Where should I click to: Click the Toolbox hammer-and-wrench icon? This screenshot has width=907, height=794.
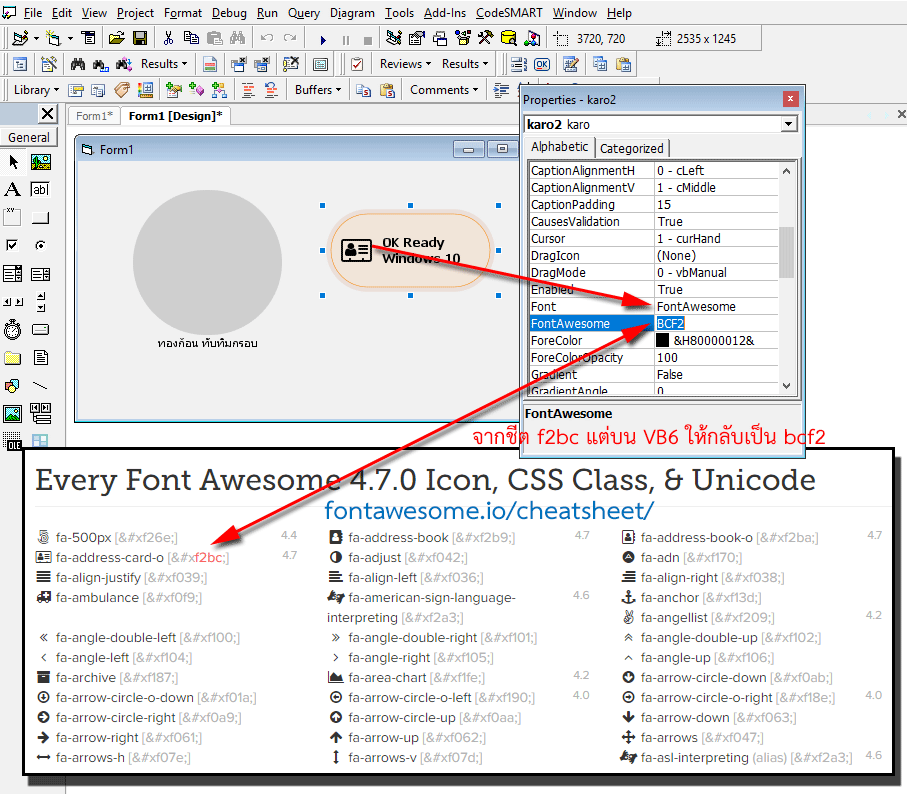(x=485, y=38)
